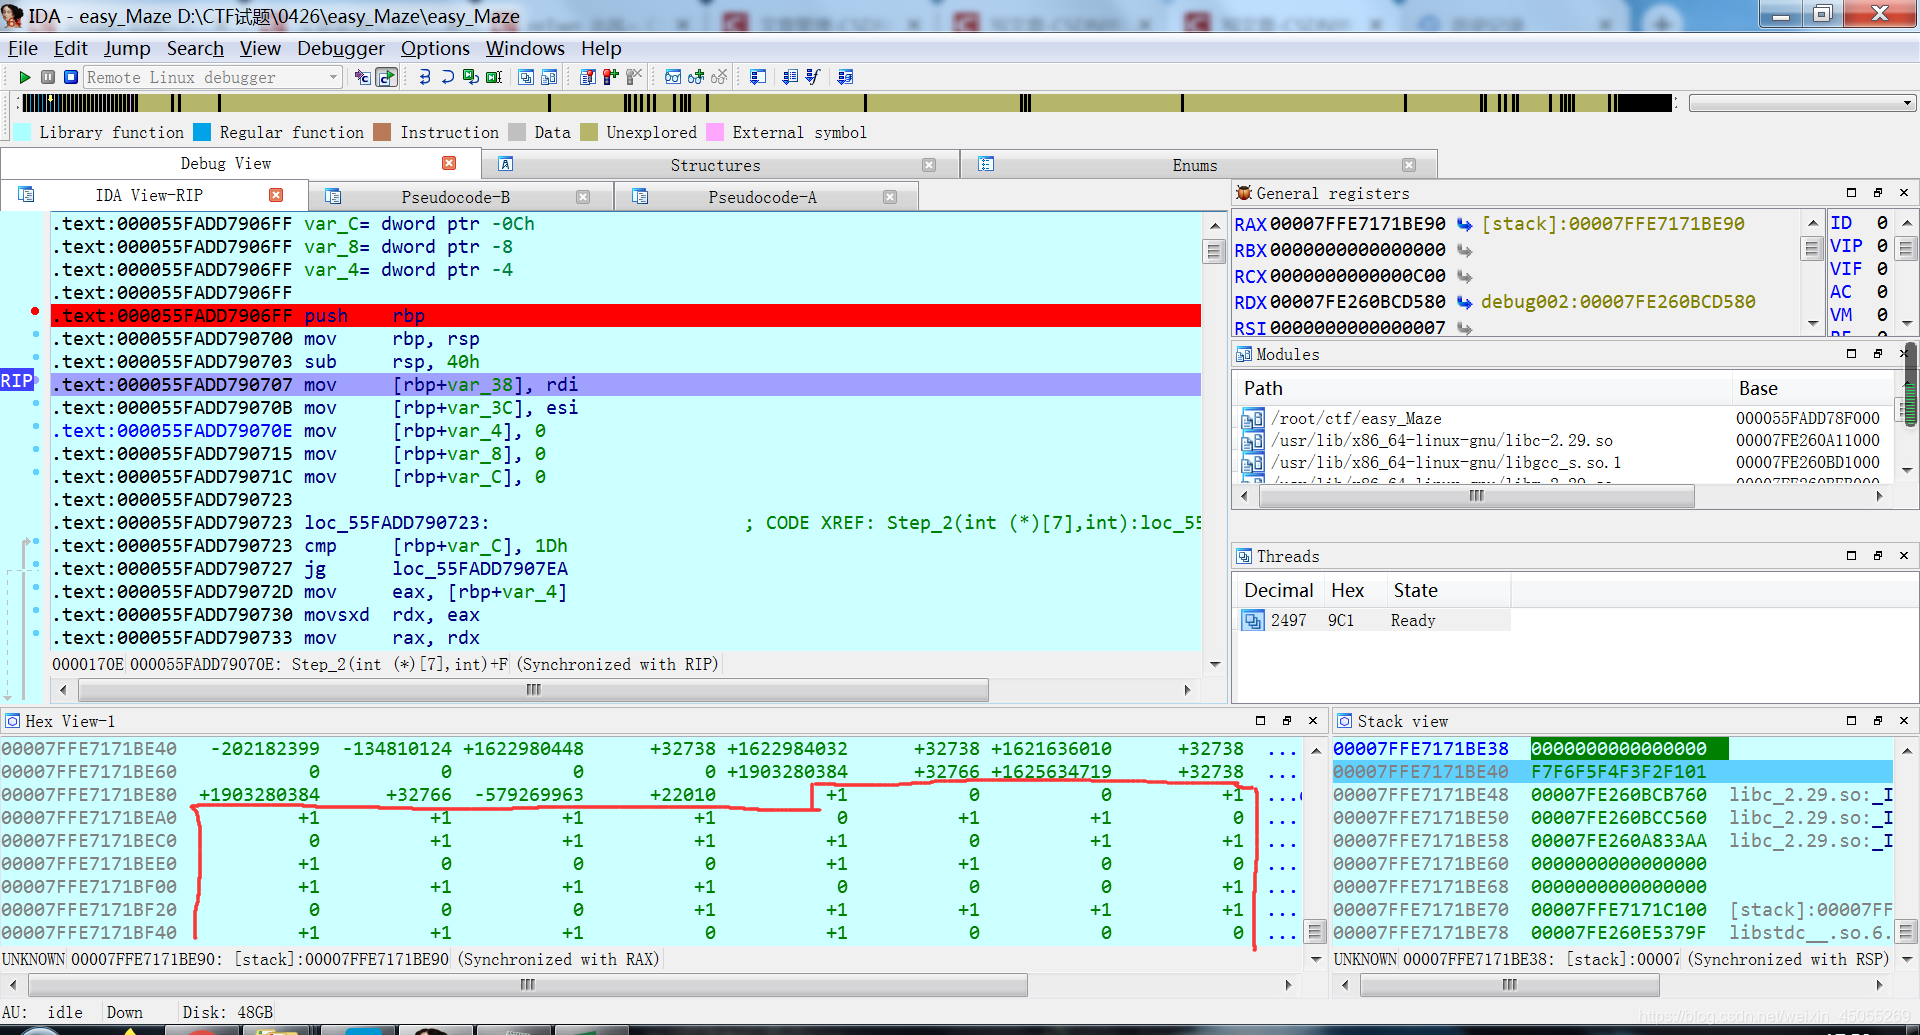Open the threads window toolbar icon
This screenshot has height=1035, width=1920.
[525, 77]
